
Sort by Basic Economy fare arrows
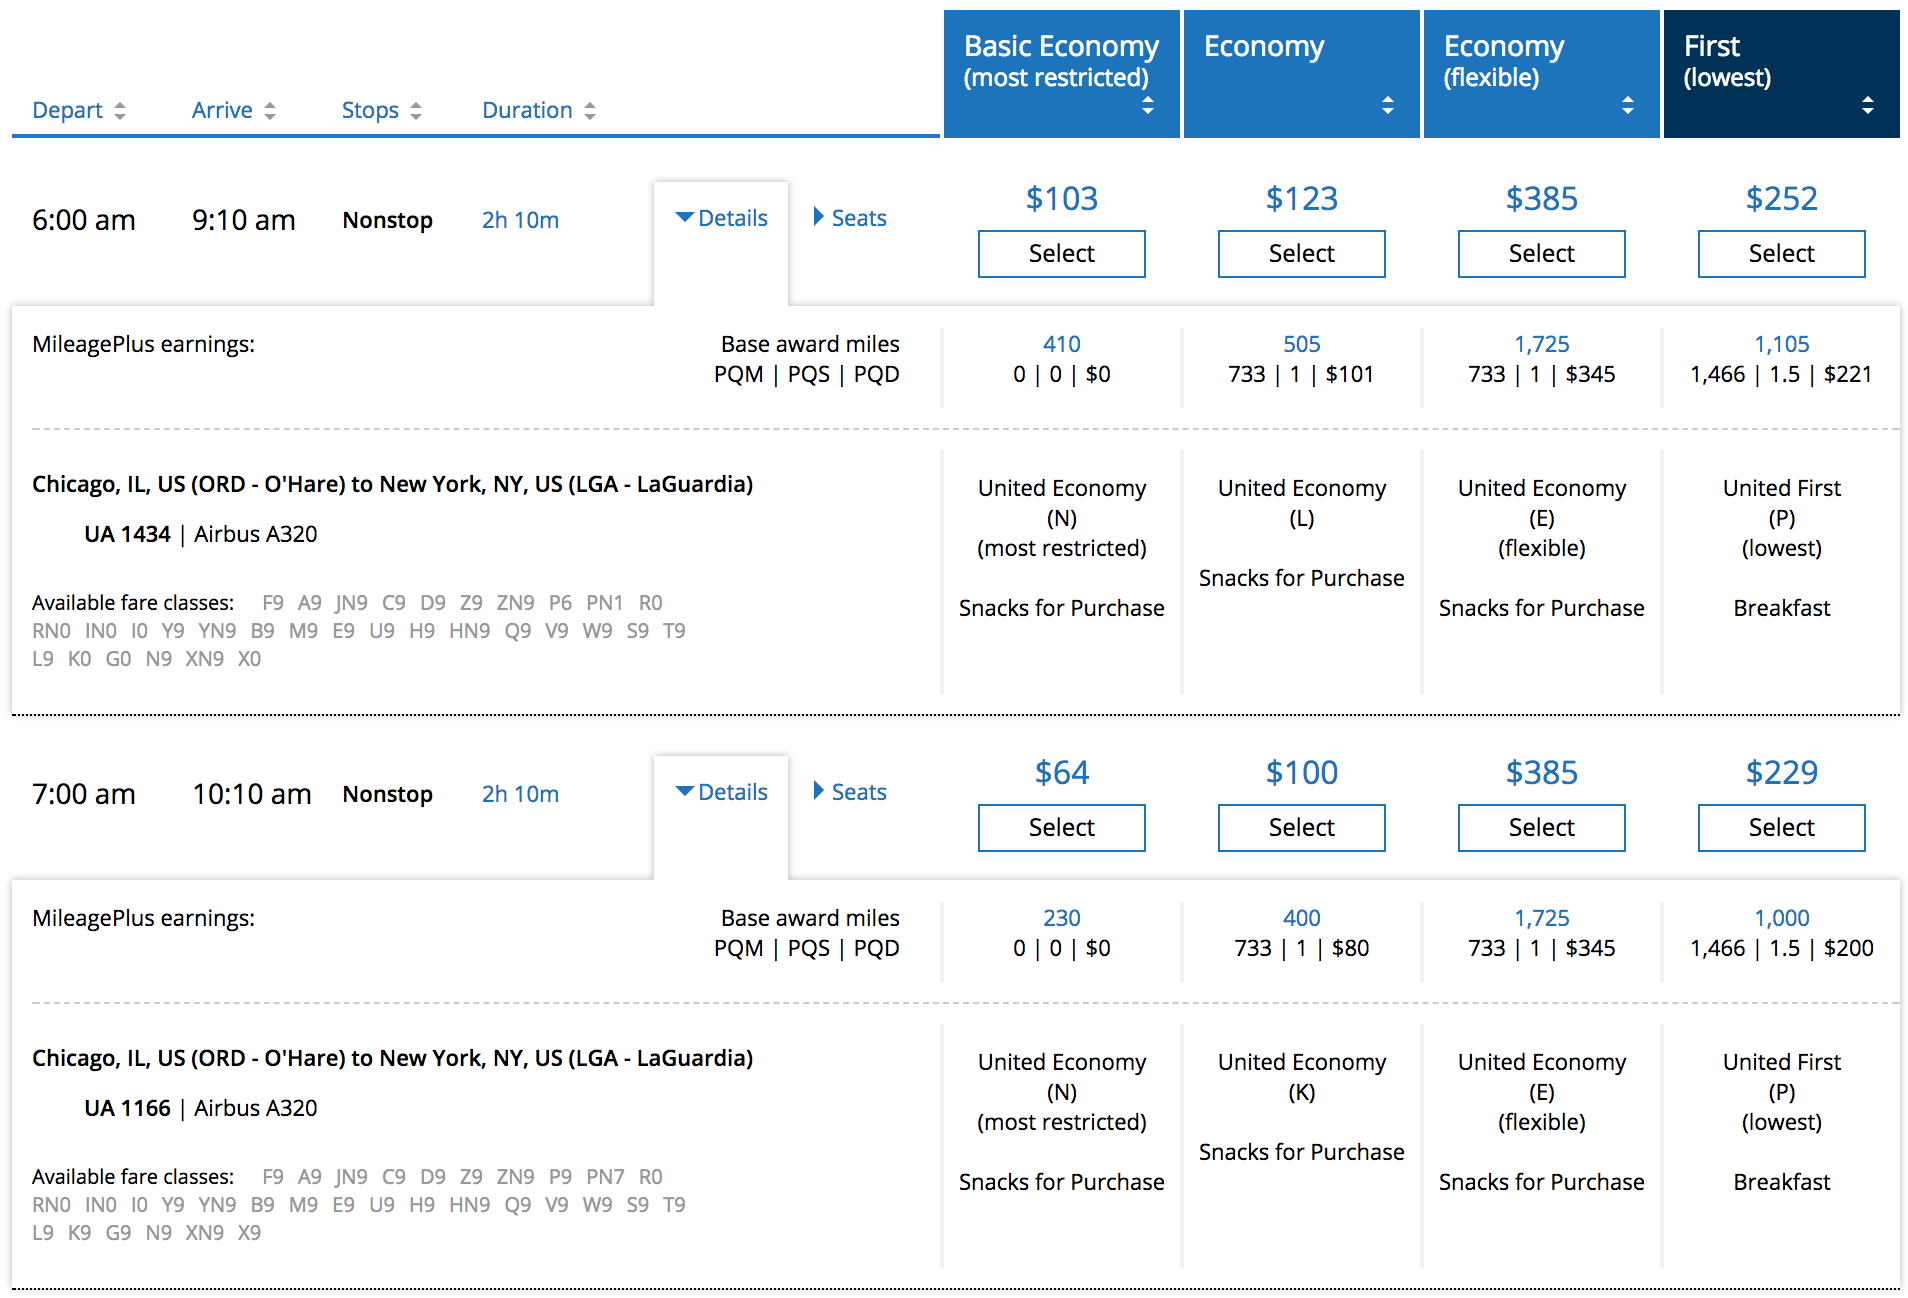[x=1148, y=105]
